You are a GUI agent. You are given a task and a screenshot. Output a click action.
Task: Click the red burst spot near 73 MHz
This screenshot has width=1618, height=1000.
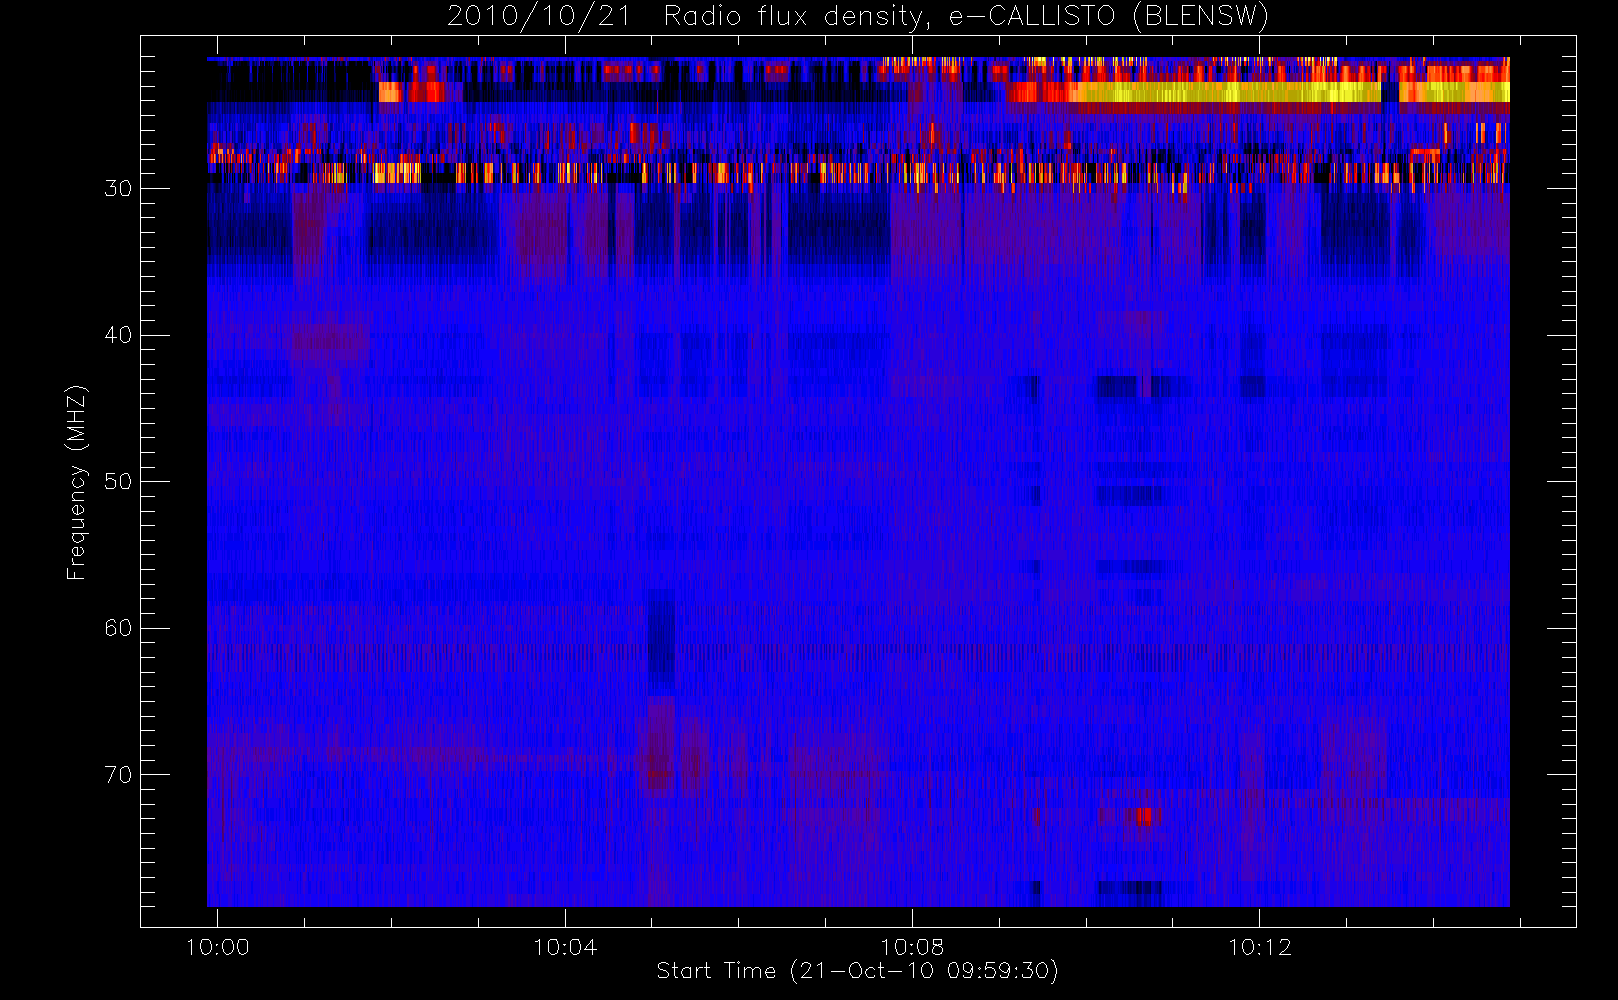click(1142, 816)
